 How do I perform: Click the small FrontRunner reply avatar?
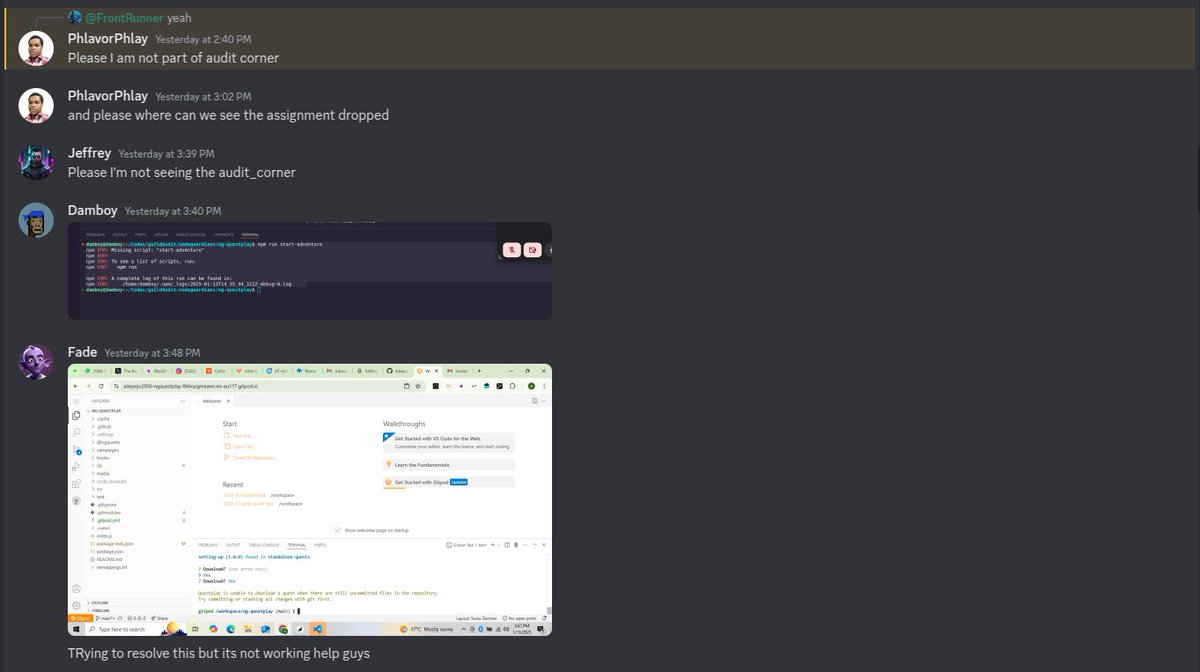(x=75, y=18)
